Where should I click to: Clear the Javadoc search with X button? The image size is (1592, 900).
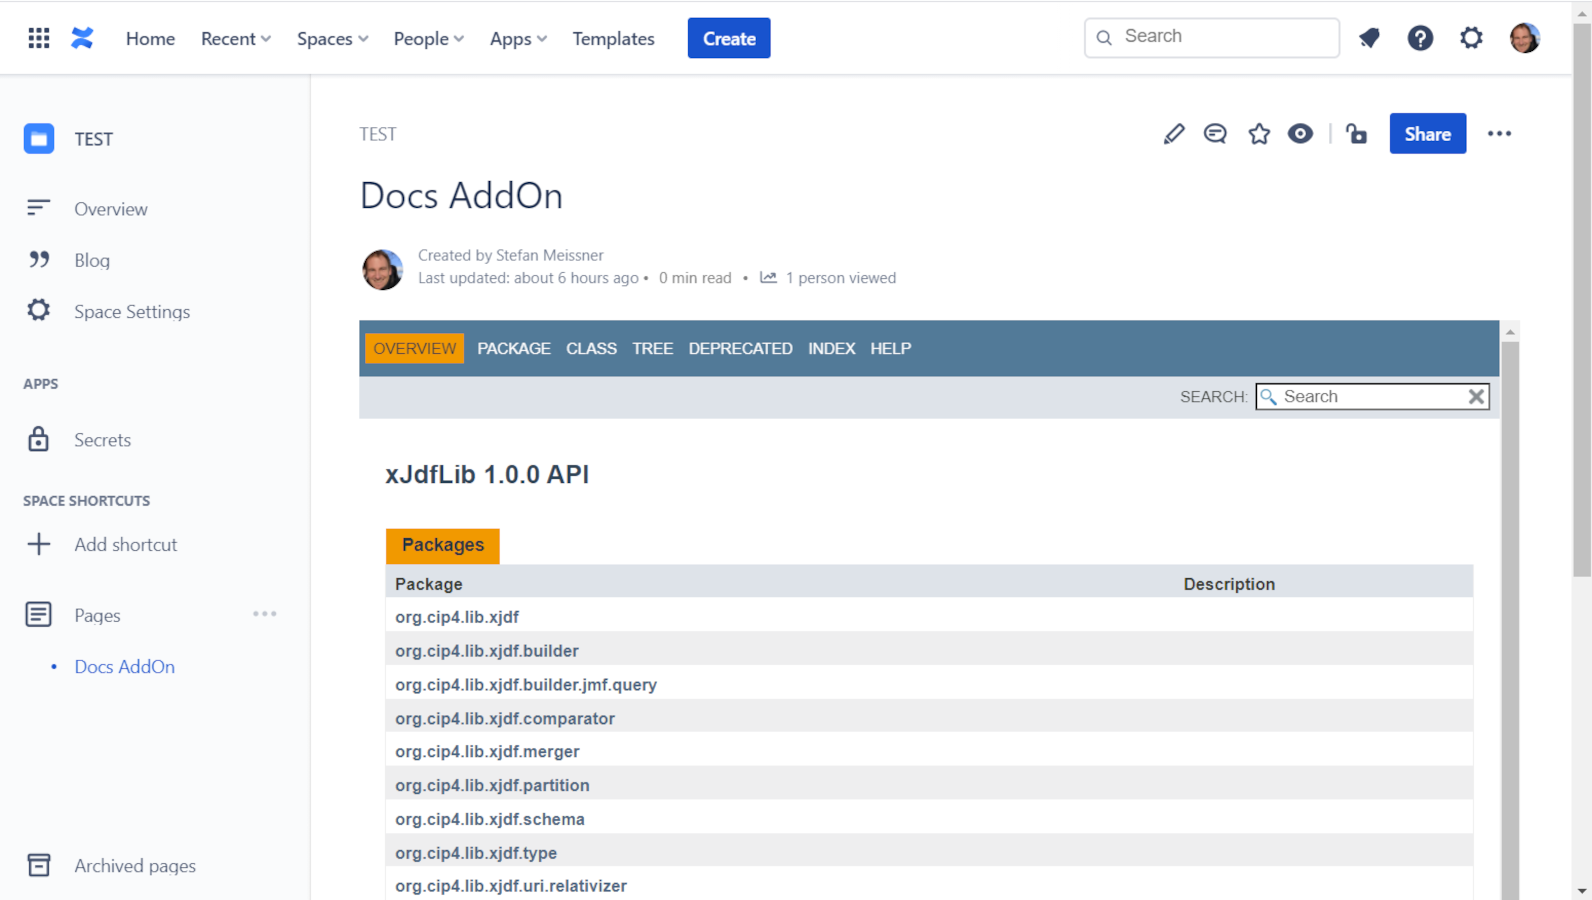[x=1476, y=397]
